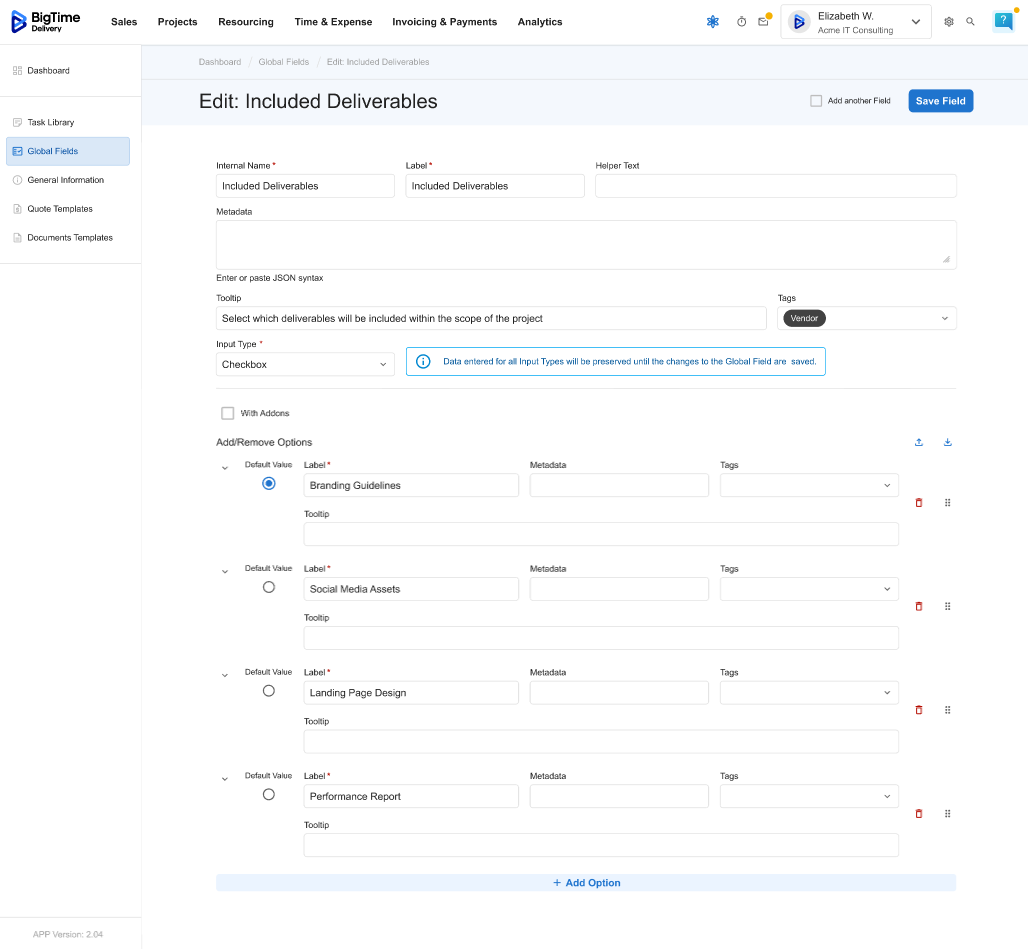The image size is (1028, 949).
Task: Open the mail notifications icon
Action: pyautogui.click(x=763, y=22)
